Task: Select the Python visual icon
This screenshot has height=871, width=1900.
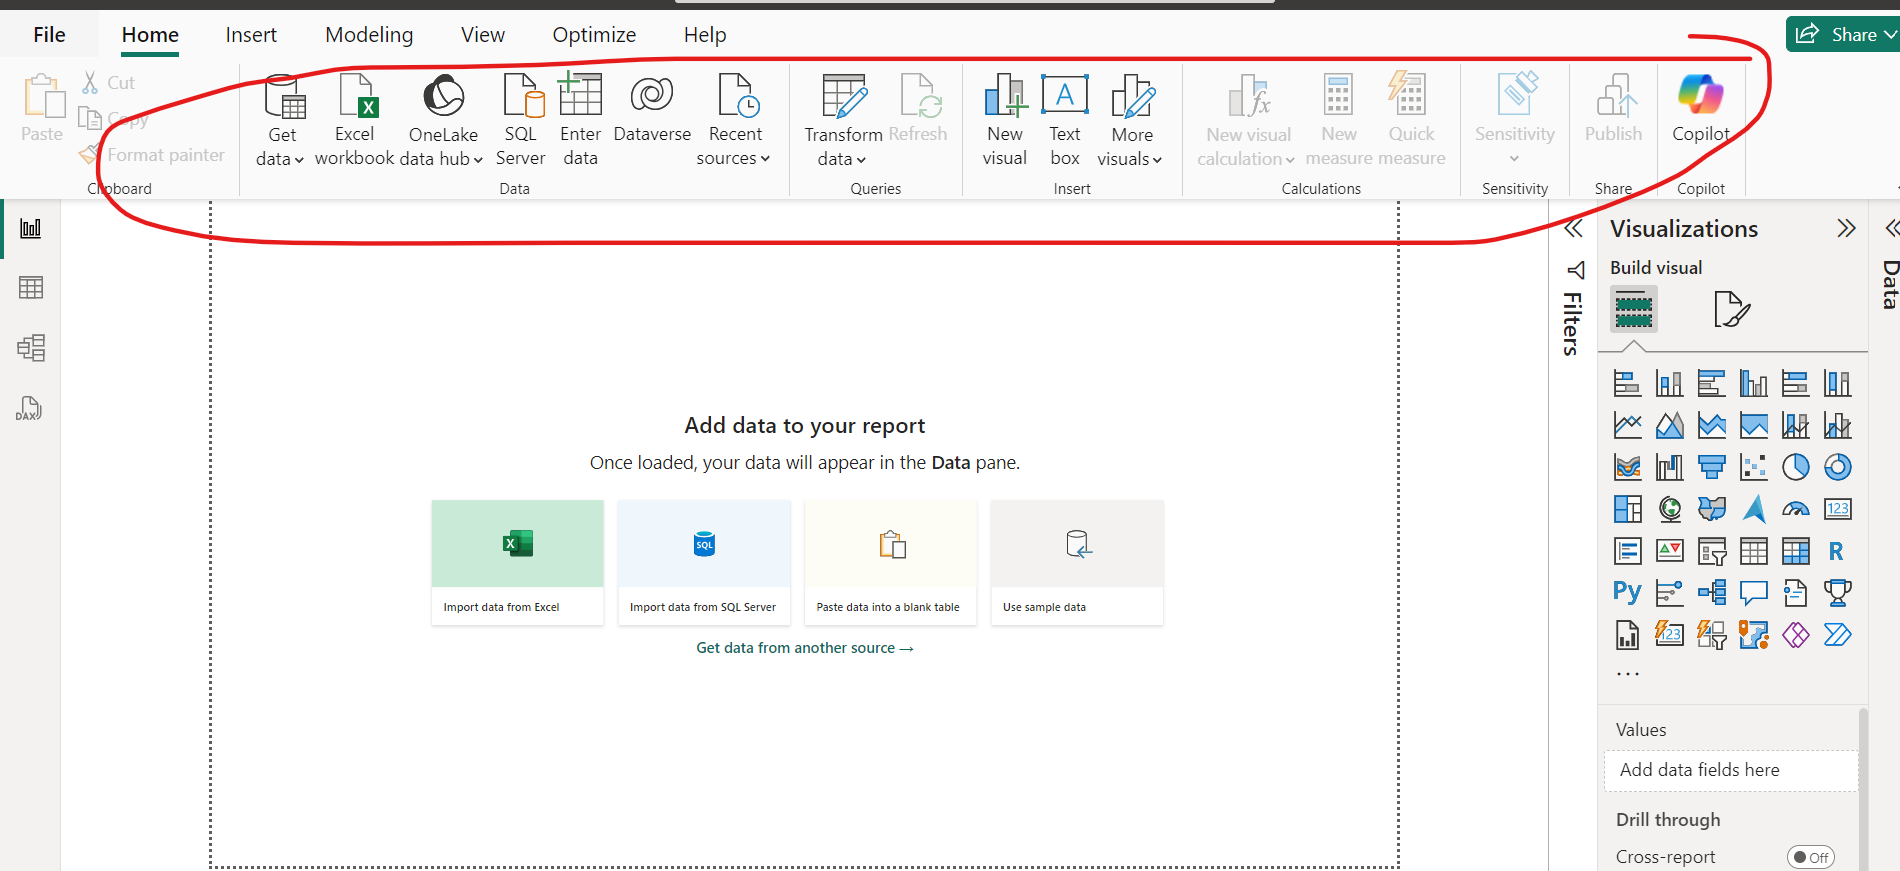Action: click(x=1627, y=592)
